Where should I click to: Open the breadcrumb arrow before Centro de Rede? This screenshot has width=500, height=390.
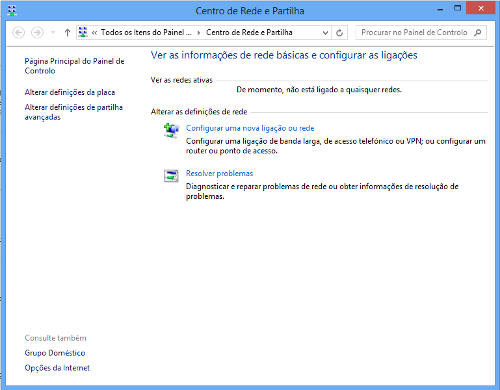pos(199,32)
